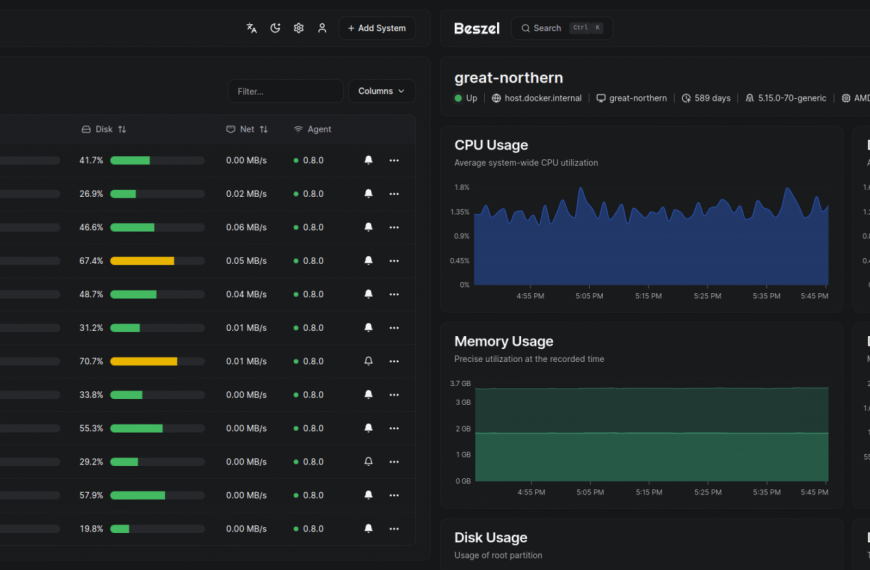Click the host.docker.internal globe icon

496,98
